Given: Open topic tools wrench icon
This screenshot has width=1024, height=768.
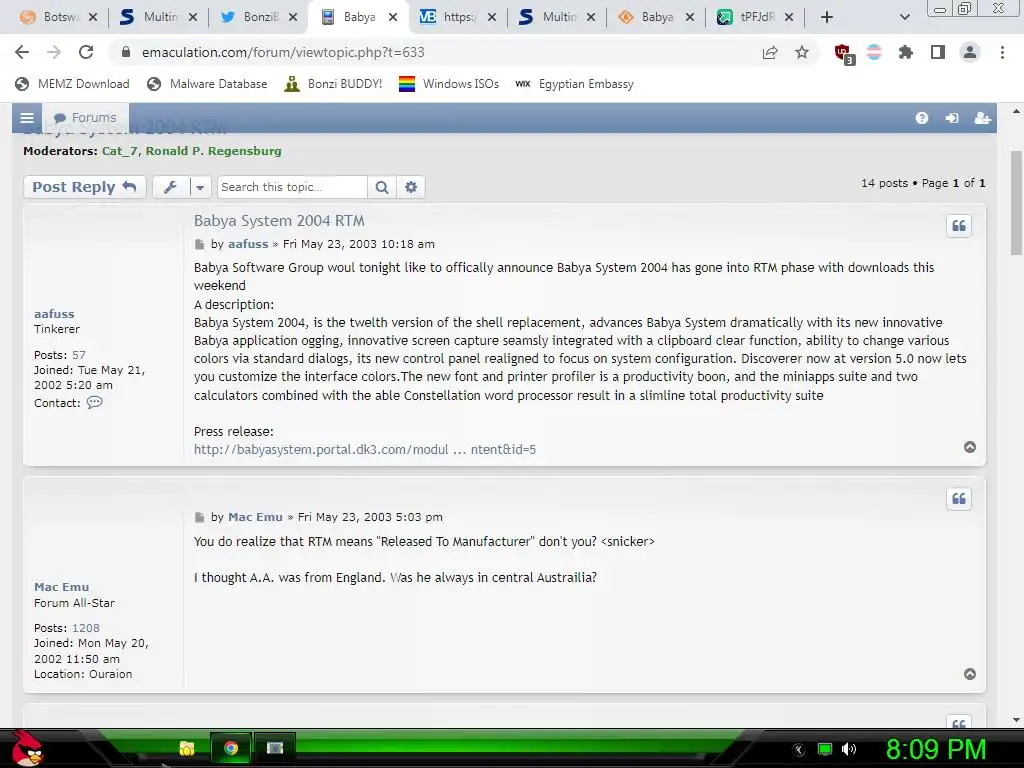Looking at the screenshot, I should pos(170,187).
